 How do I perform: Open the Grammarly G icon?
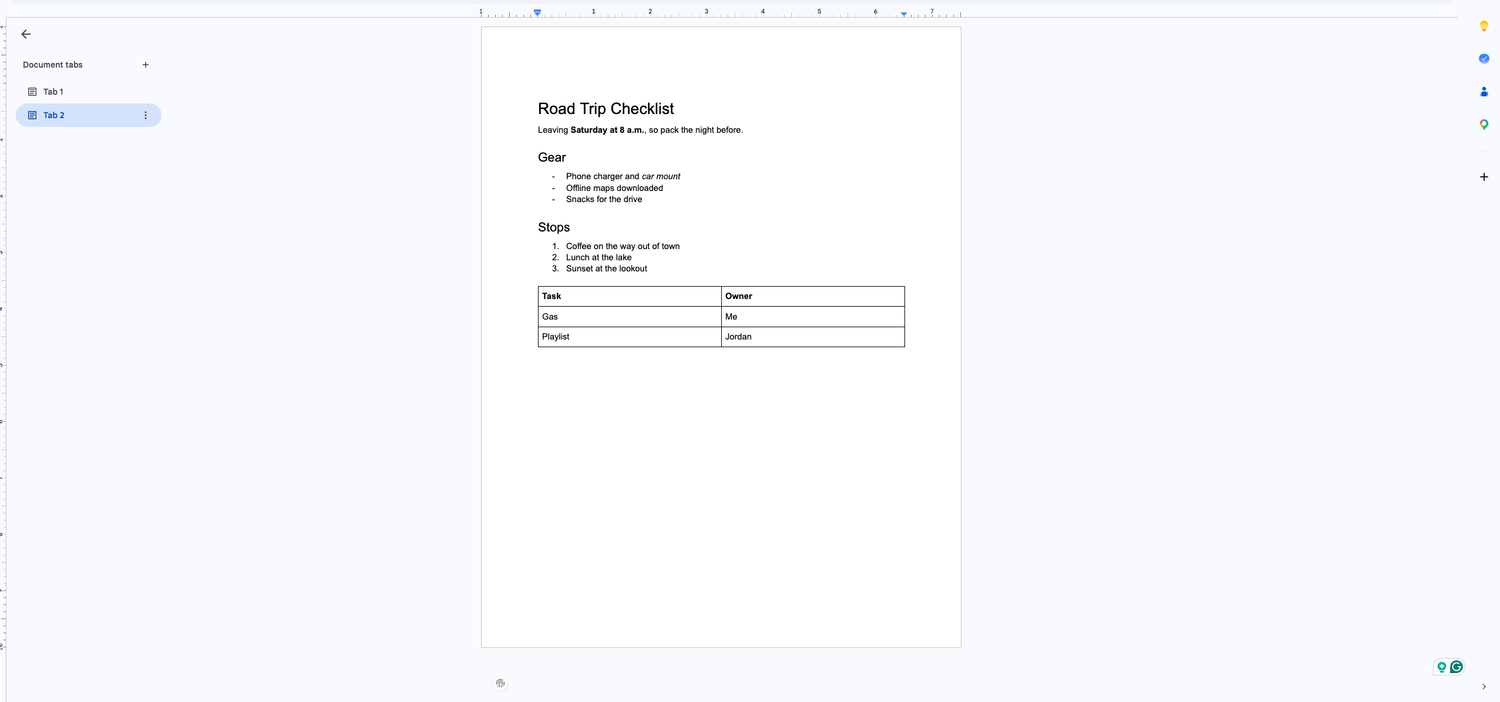[x=1457, y=667]
